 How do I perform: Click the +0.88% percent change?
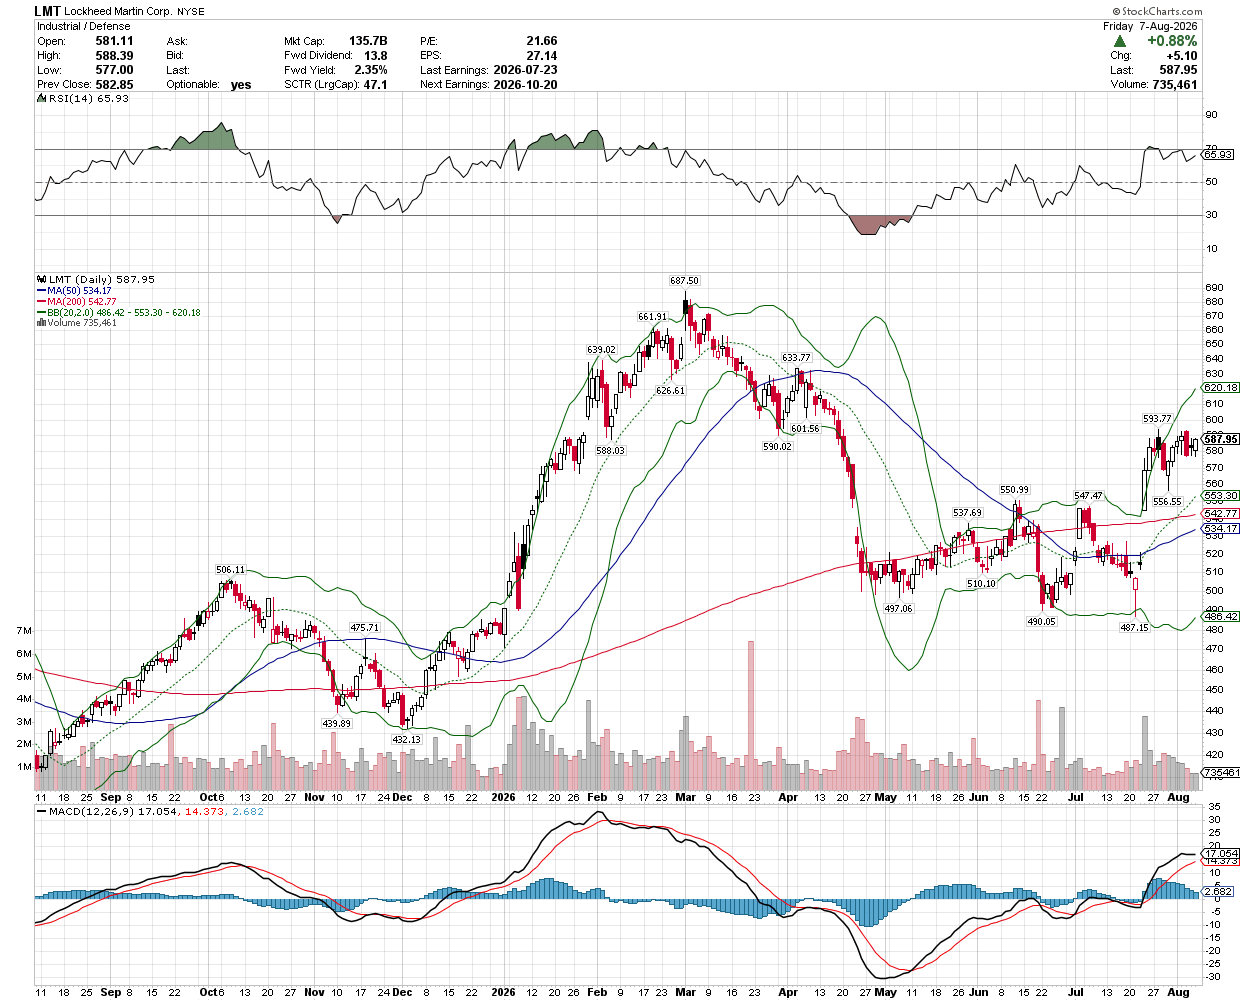pos(1172,41)
